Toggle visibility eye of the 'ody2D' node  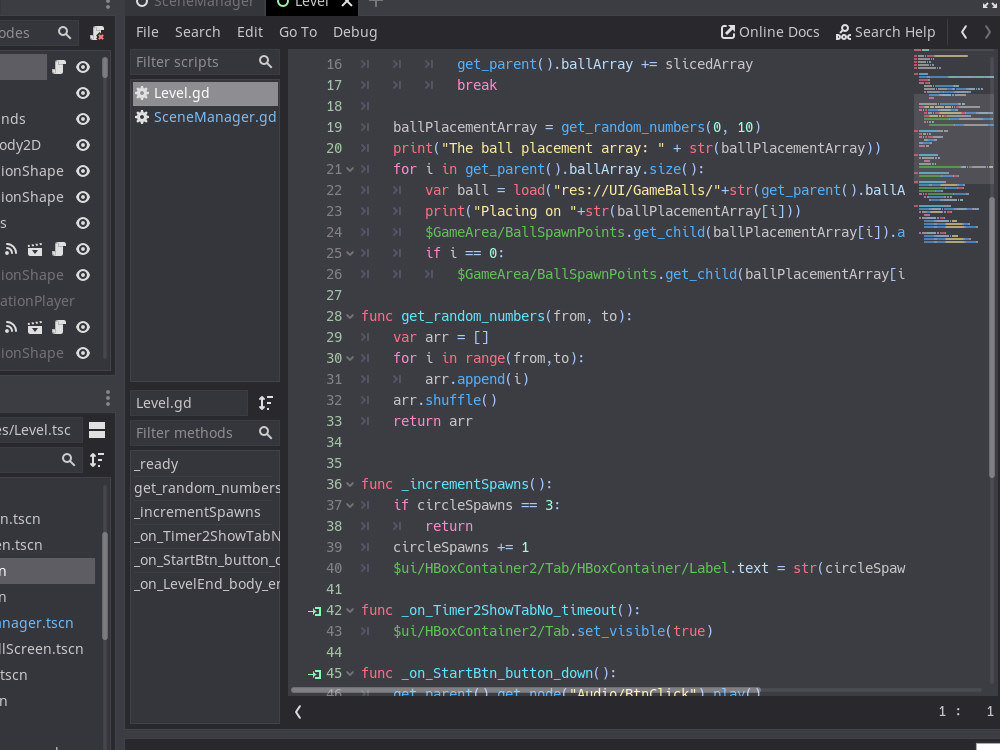(x=83, y=145)
